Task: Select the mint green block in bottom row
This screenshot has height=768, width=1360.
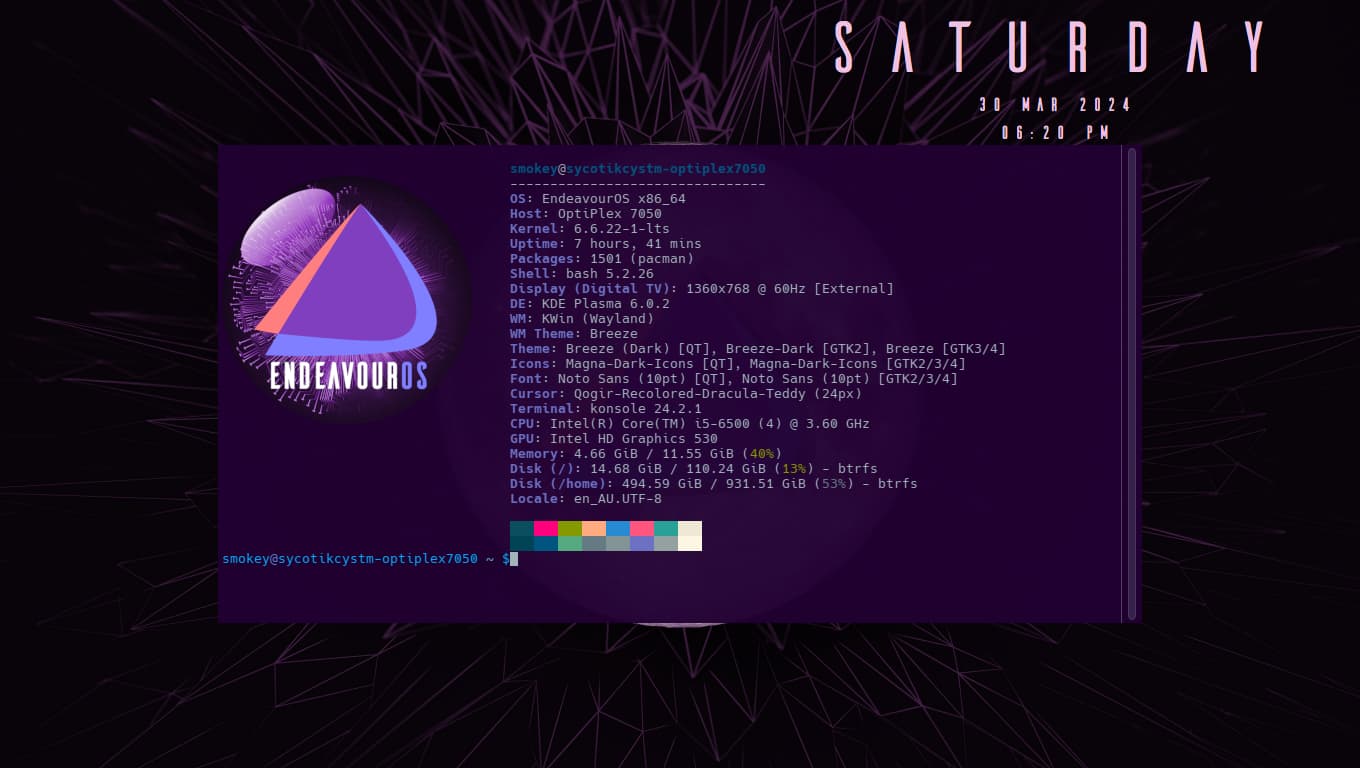Action: pyautogui.click(x=569, y=543)
